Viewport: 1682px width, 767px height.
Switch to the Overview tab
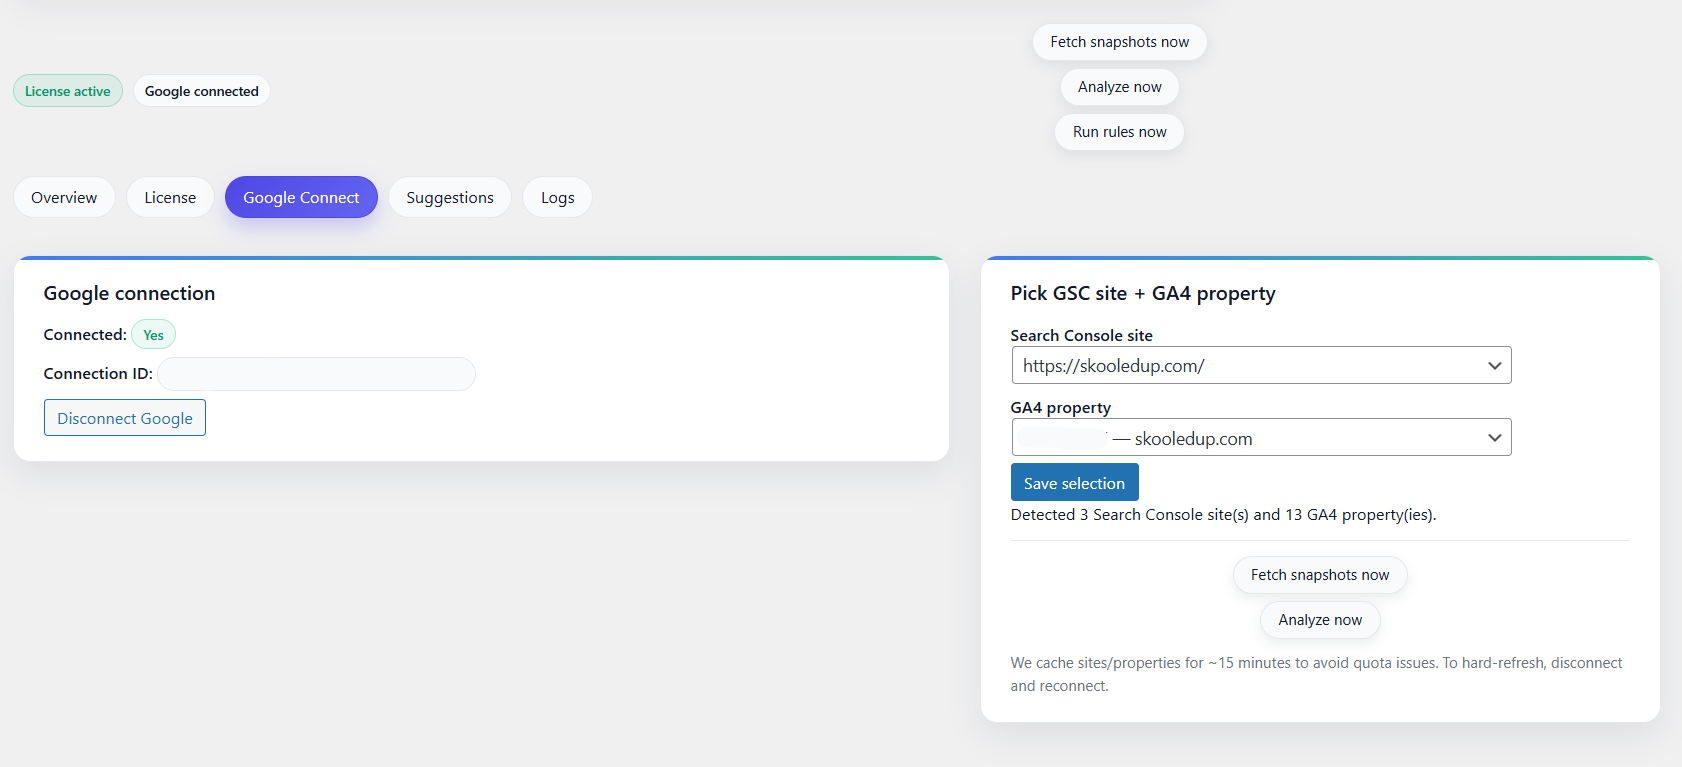click(x=64, y=198)
